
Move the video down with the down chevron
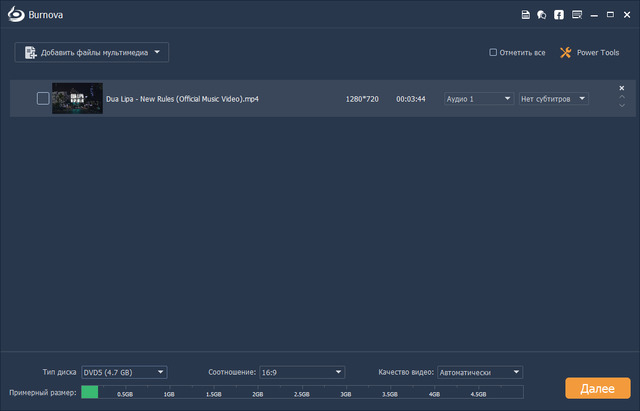pyautogui.click(x=622, y=105)
